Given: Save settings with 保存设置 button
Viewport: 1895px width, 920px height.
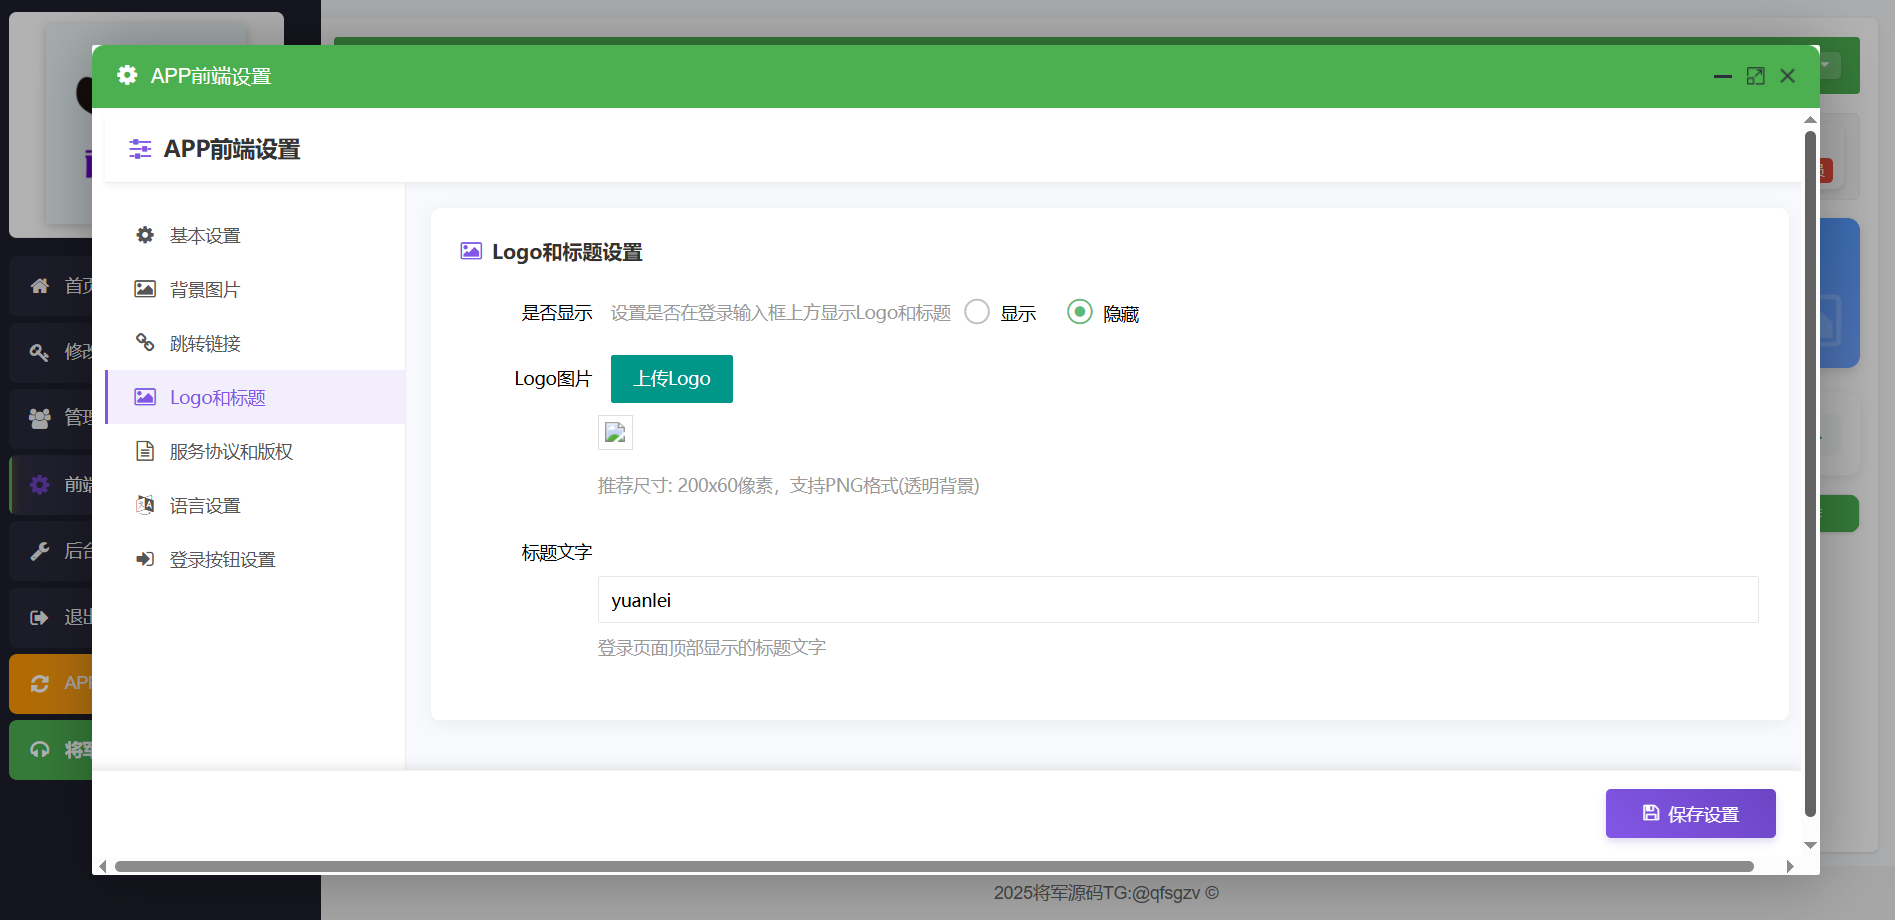Looking at the screenshot, I should (x=1690, y=814).
